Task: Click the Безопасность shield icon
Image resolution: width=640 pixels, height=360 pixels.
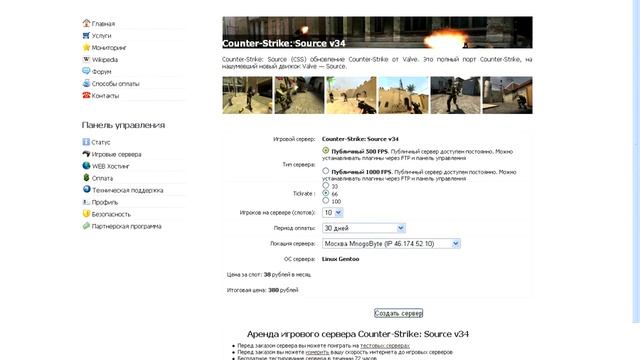Action: coord(86,214)
